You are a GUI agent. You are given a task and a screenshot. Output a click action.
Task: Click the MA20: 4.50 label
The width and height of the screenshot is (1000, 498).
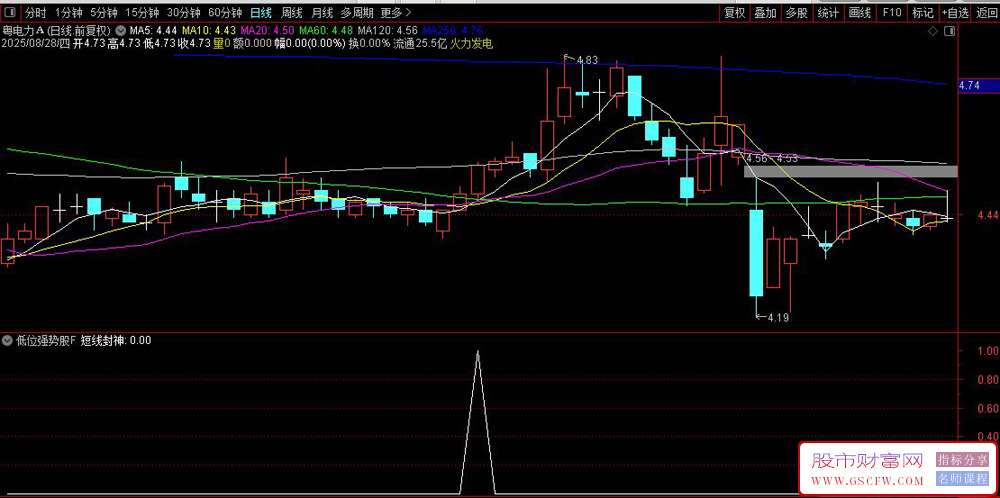pyautogui.click(x=268, y=31)
